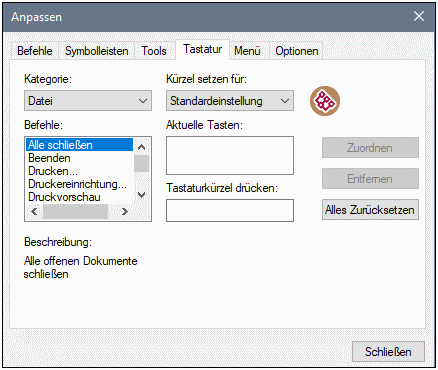Click the Alles Zurücksetzen button
The image size is (438, 370).
pyautogui.click(x=370, y=210)
